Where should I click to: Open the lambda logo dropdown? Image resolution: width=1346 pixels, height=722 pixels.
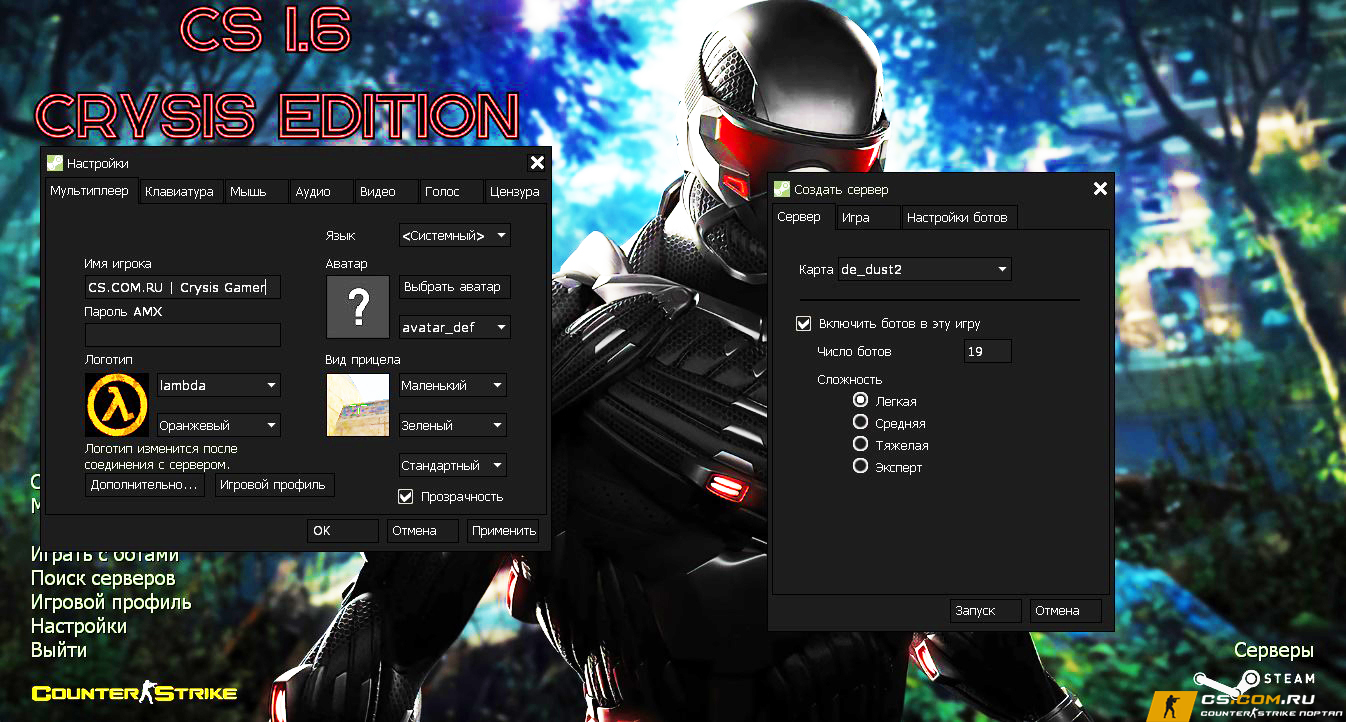click(x=219, y=385)
